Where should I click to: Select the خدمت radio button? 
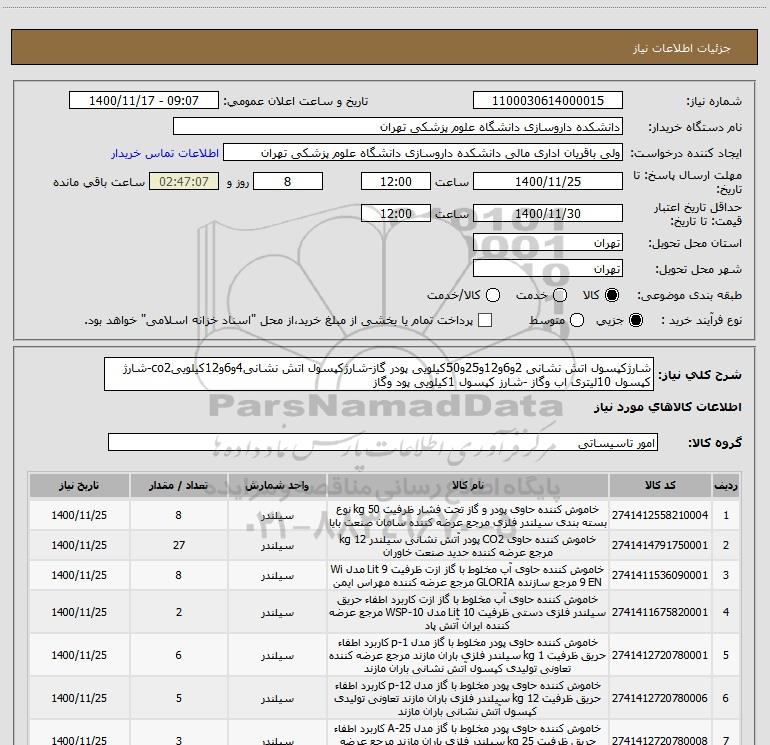(x=560, y=295)
